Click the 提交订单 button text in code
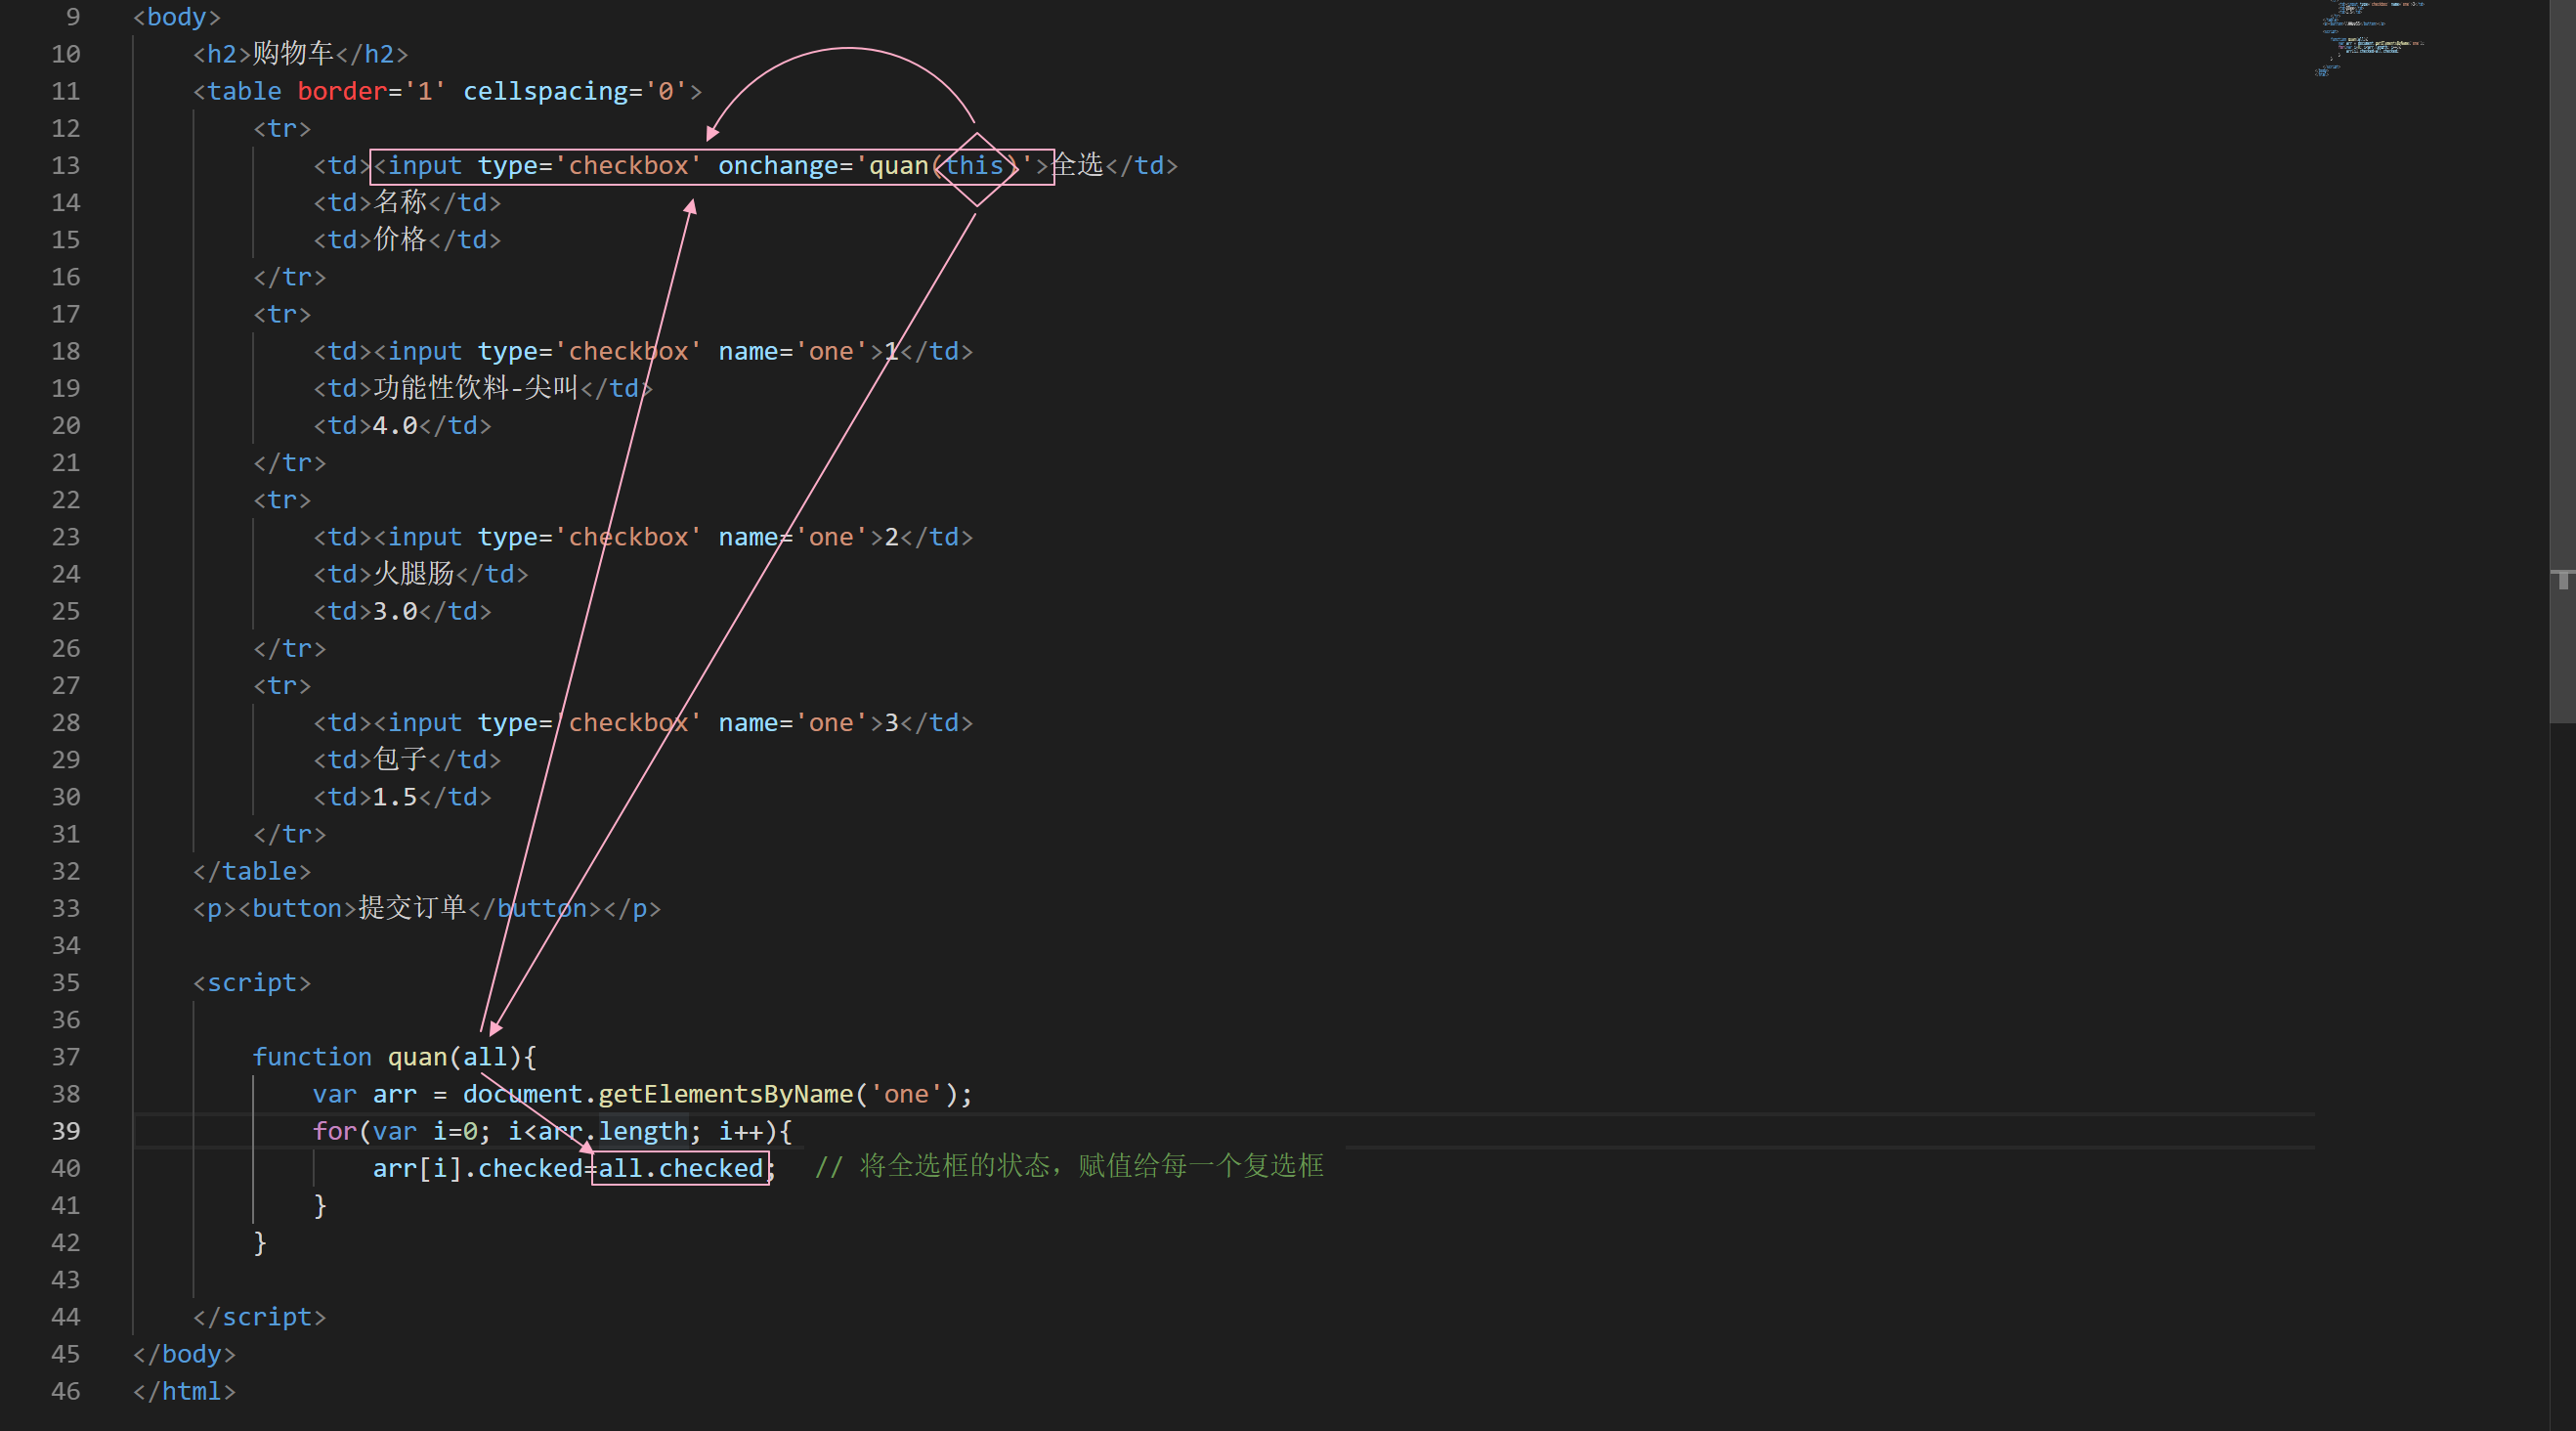This screenshot has height=1431, width=2576. coord(412,908)
